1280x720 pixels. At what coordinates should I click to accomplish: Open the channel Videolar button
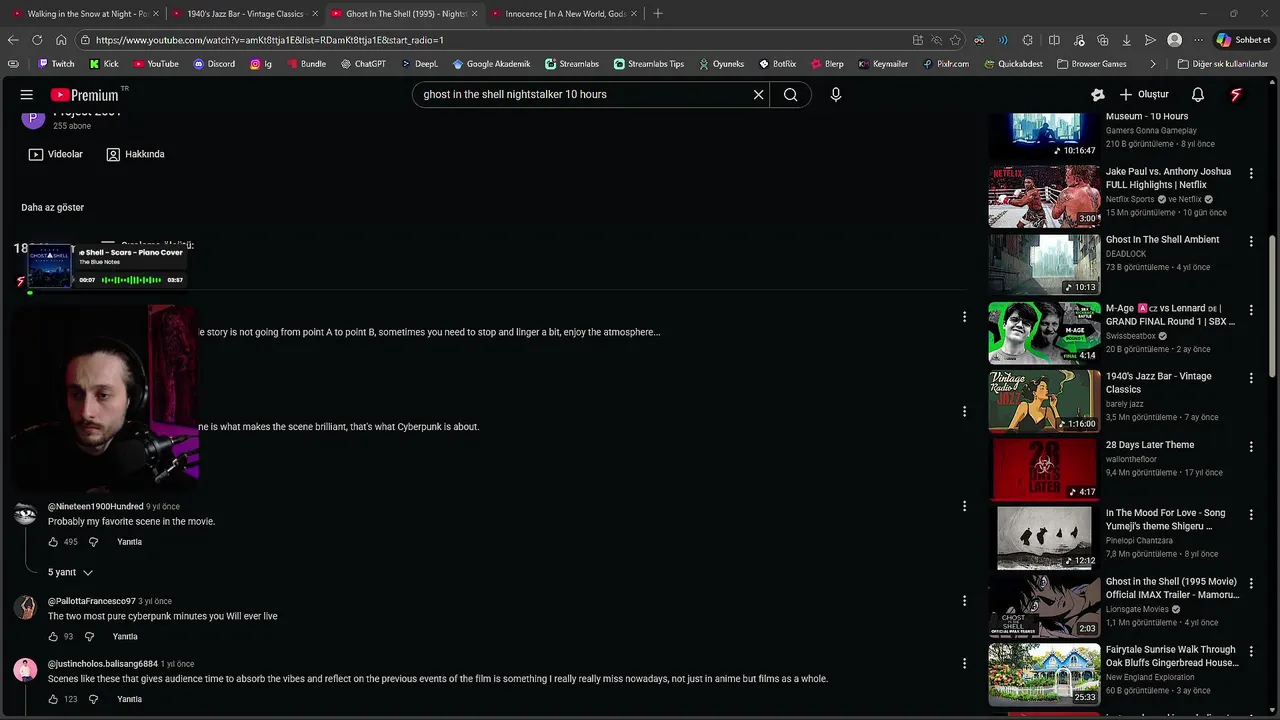pyautogui.click(x=56, y=154)
